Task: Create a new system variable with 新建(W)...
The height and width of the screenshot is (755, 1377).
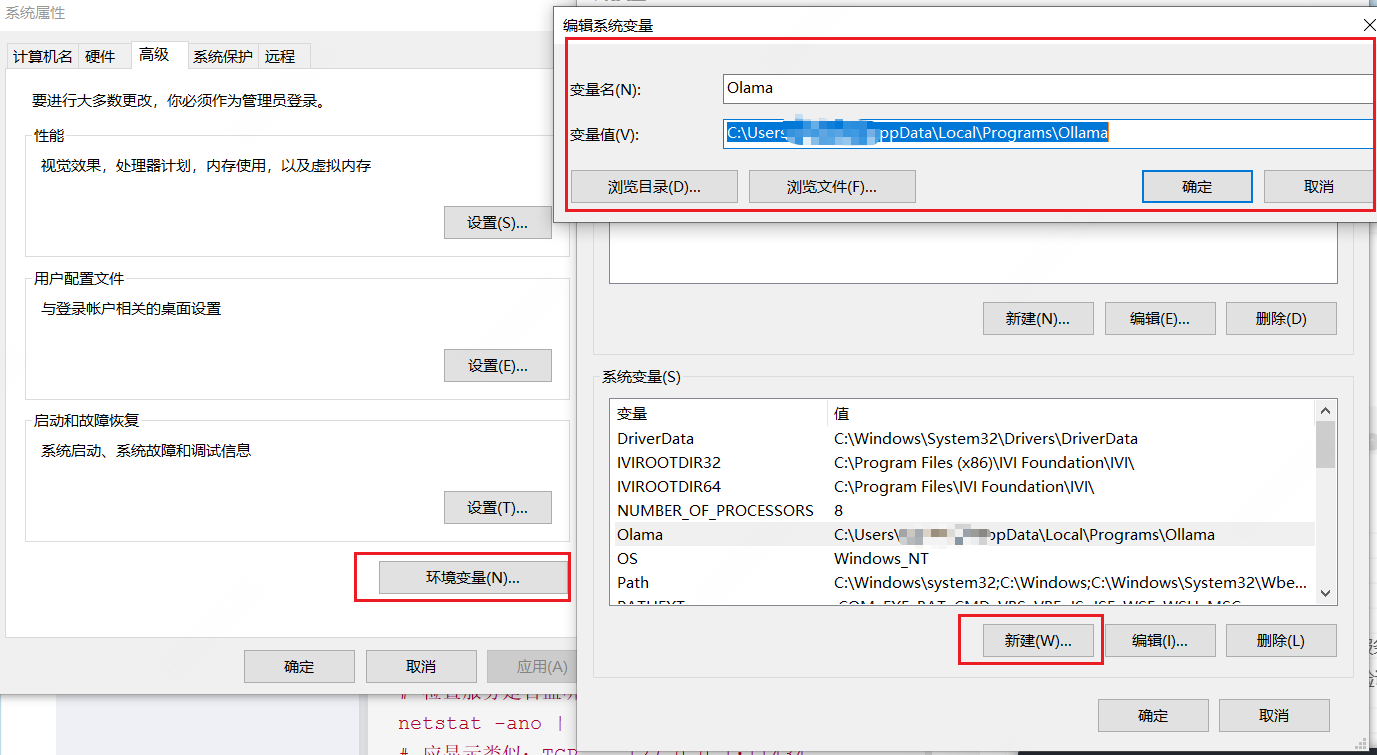Action: coord(1038,641)
